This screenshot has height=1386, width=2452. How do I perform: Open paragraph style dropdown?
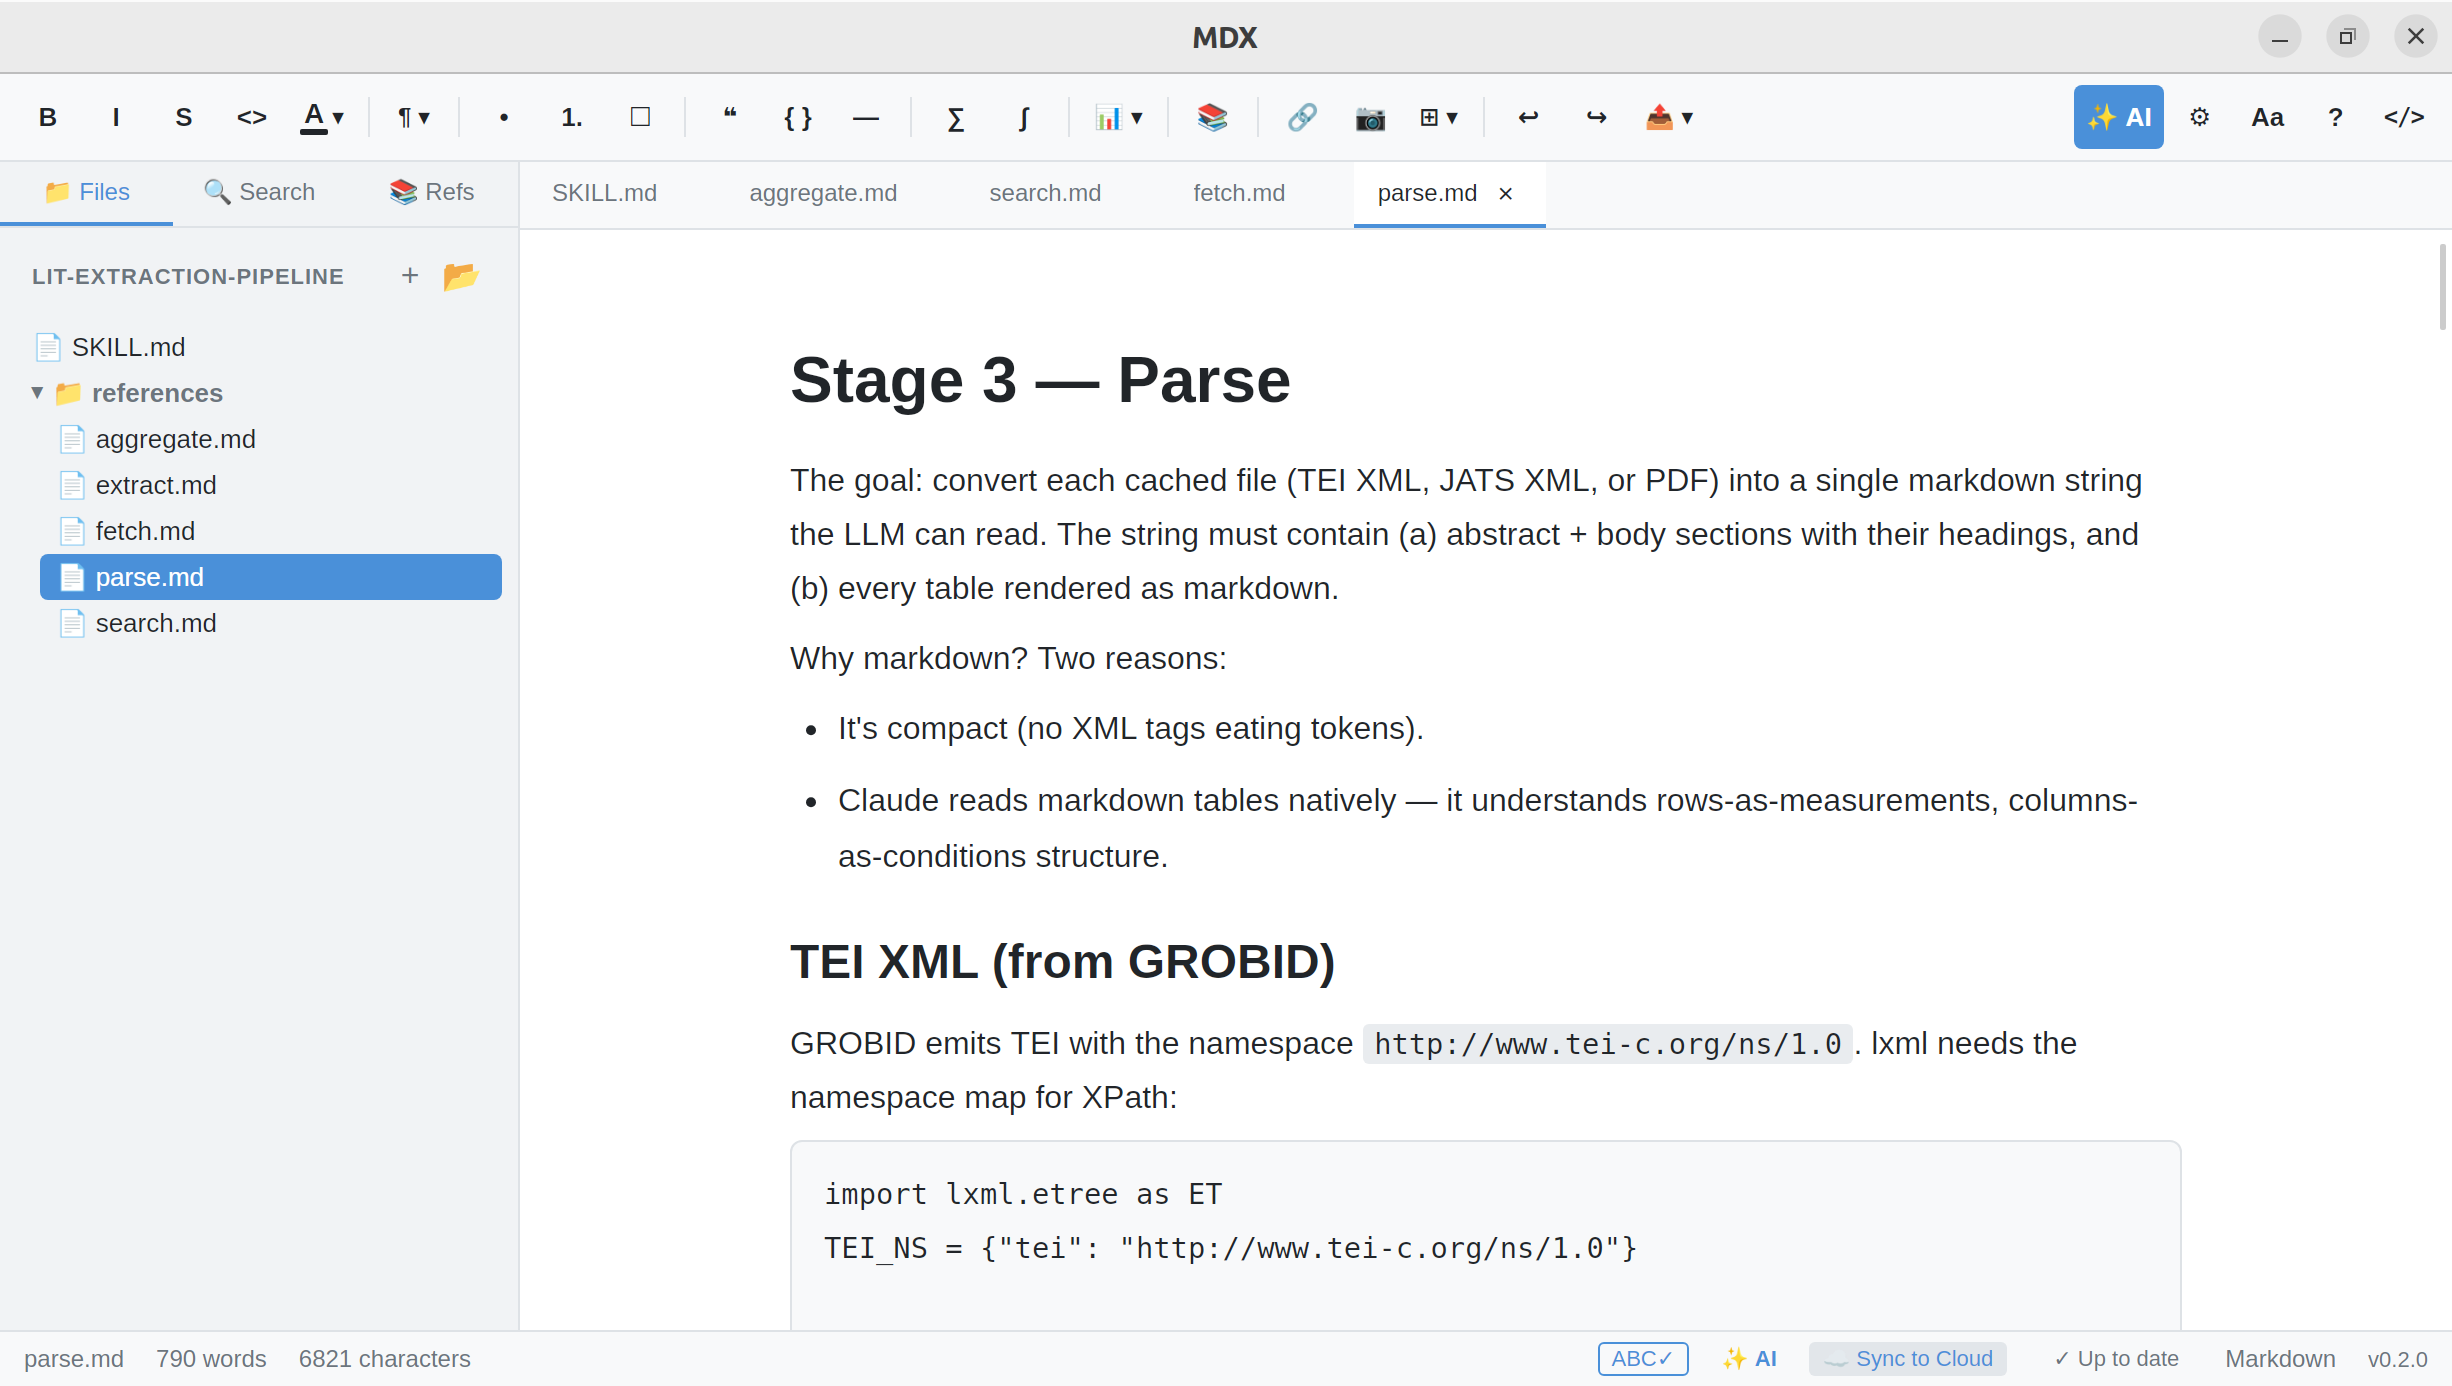[413, 117]
